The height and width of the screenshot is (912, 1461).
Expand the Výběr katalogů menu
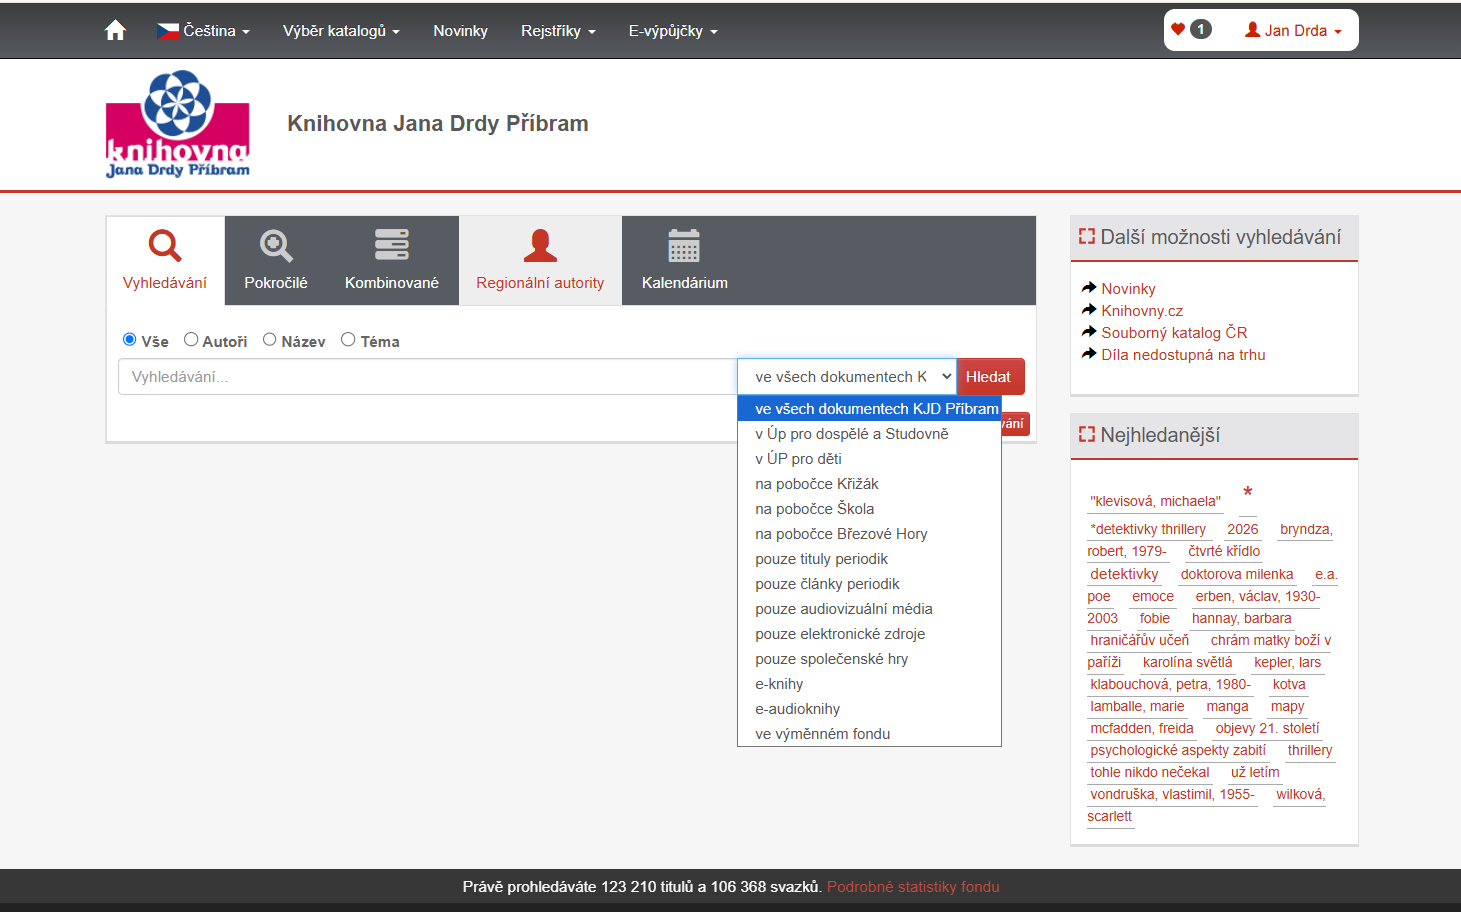point(341,31)
